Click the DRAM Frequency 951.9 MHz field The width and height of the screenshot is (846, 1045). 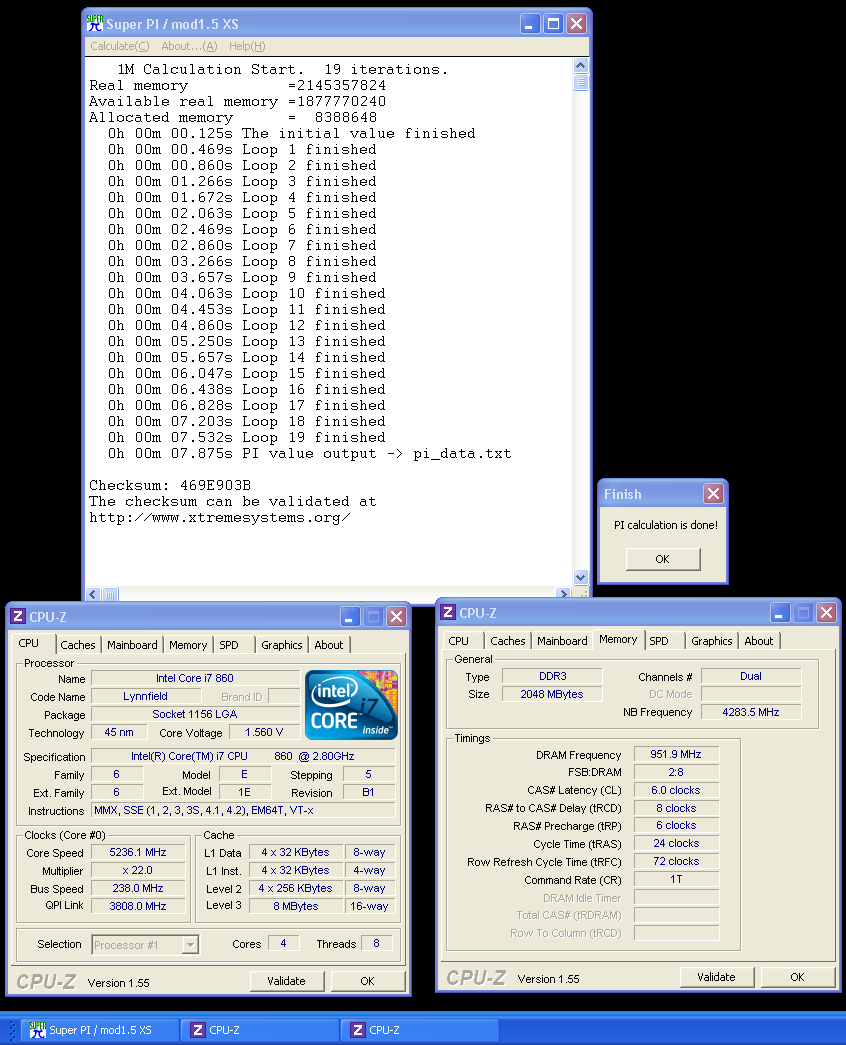click(x=676, y=754)
